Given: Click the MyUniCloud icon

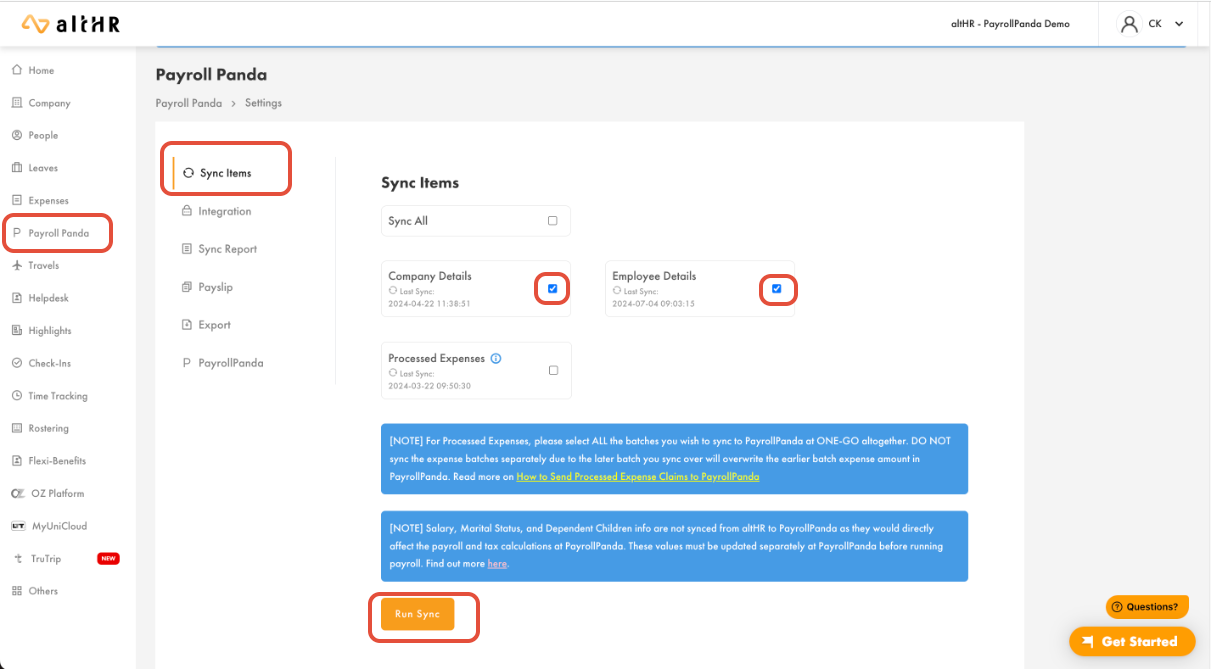Looking at the screenshot, I should coord(17,526).
